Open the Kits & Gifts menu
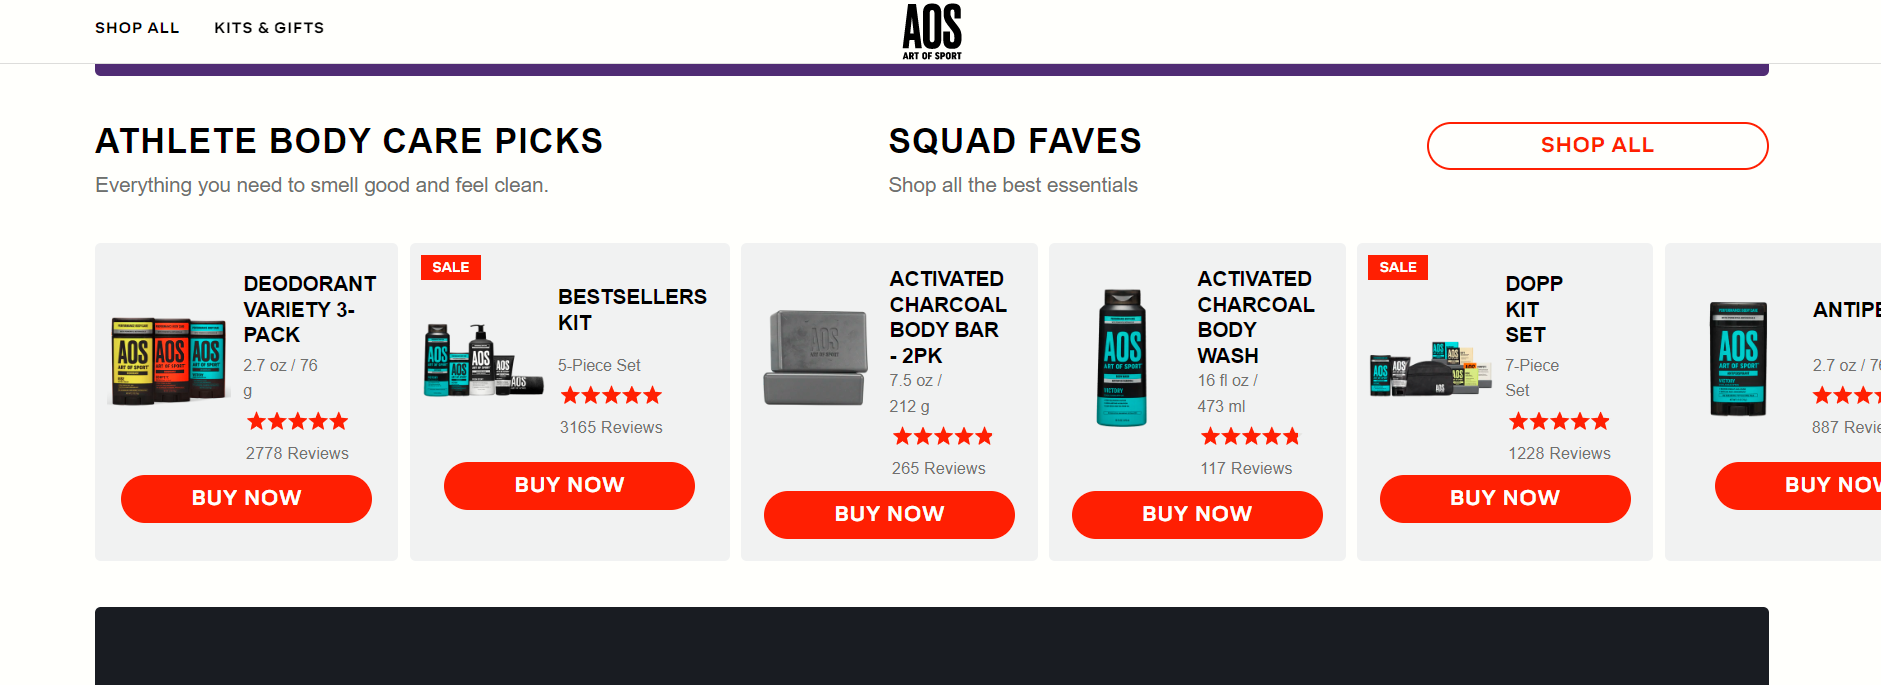Viewport: 1881px width, 685px height. pyautogui.click(x=269, y=28)
